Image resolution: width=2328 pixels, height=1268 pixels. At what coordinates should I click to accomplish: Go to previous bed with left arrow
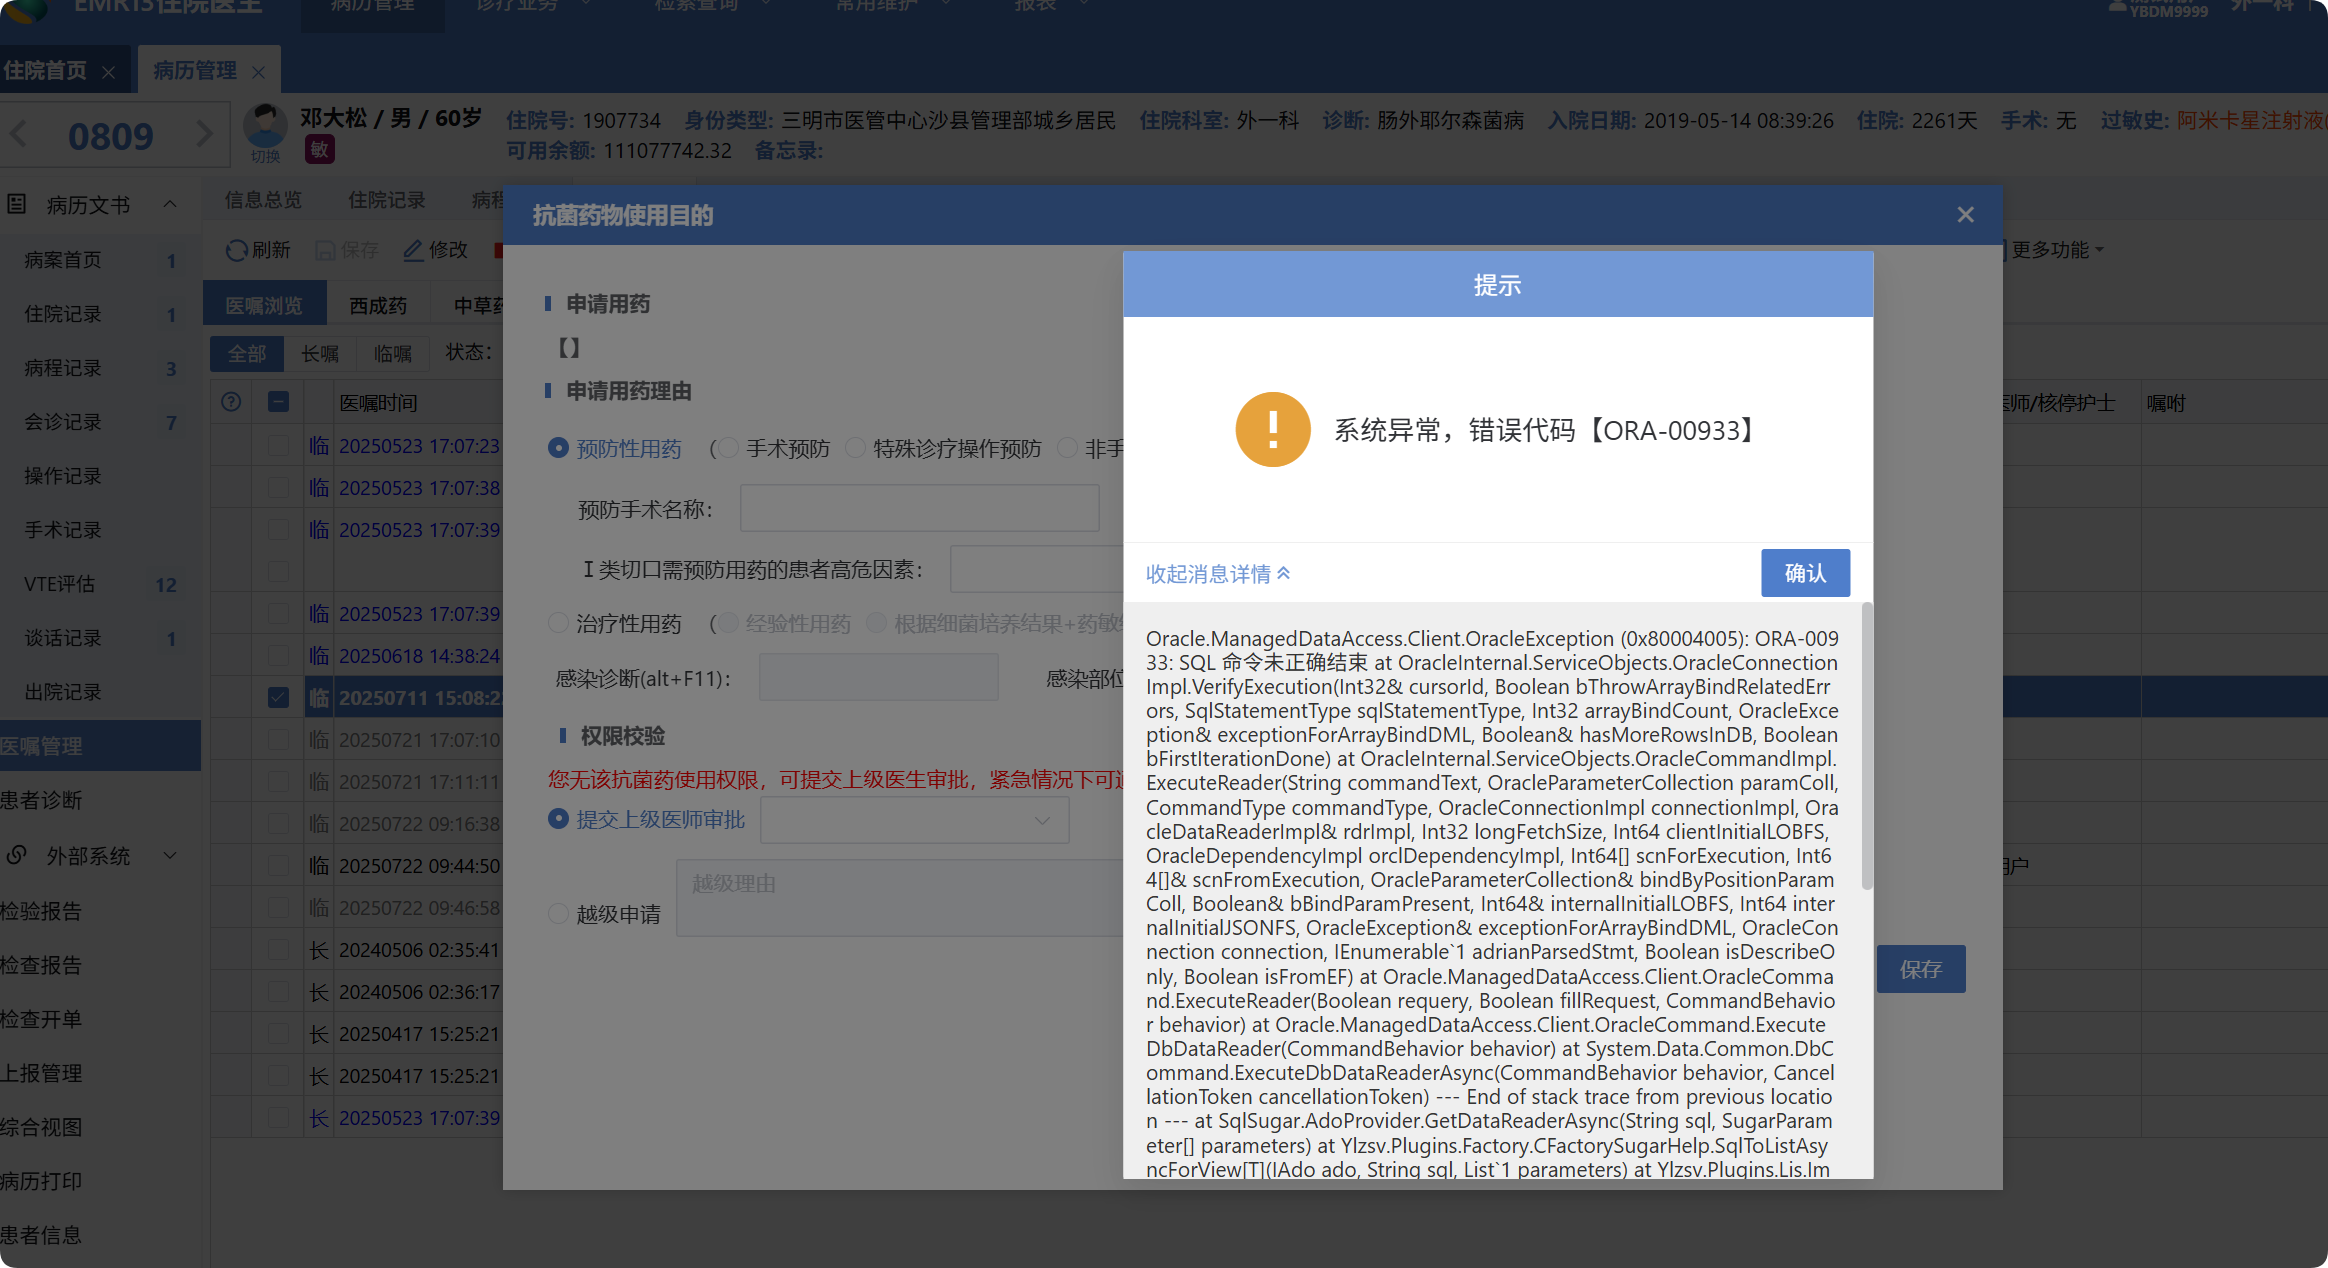point(19,135)
